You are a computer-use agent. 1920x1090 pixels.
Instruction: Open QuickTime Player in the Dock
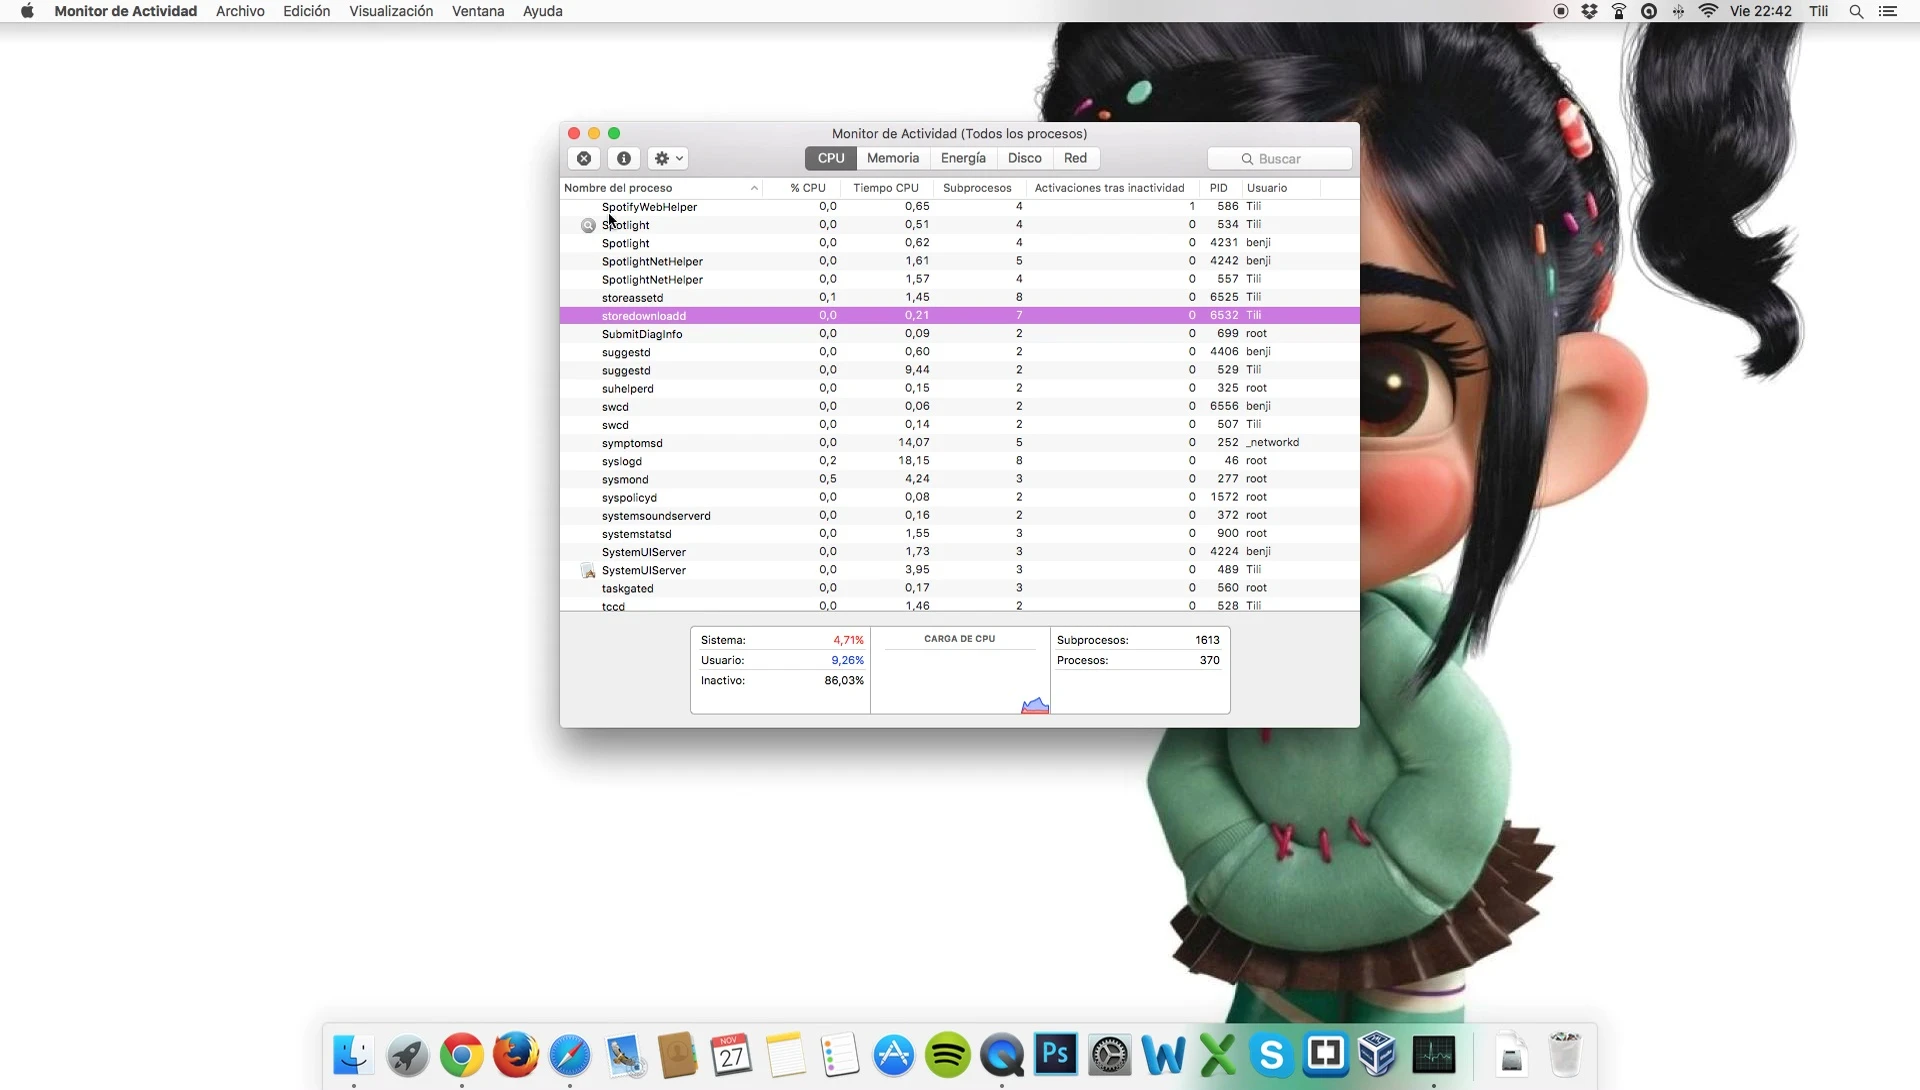click(x=1001, y=1054)
